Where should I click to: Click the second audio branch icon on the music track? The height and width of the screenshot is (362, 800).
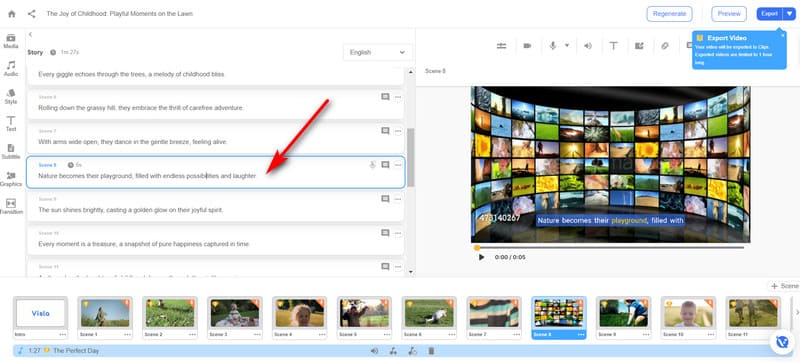click(x=412, y=351)
